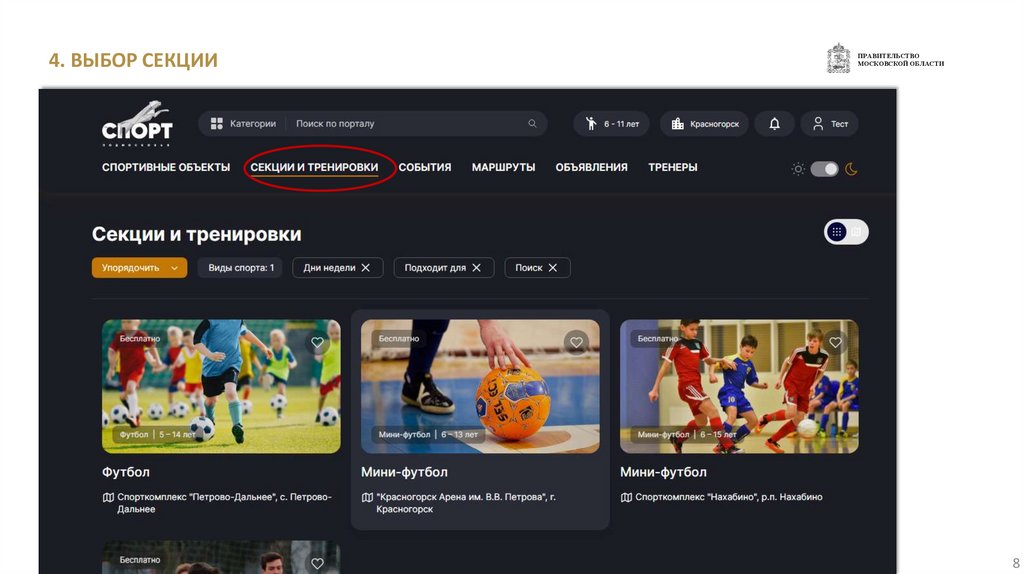Viewport: 1024px width, 574px height.
Task: Open the Тест user profile button
Action: (x=829, y=123)
